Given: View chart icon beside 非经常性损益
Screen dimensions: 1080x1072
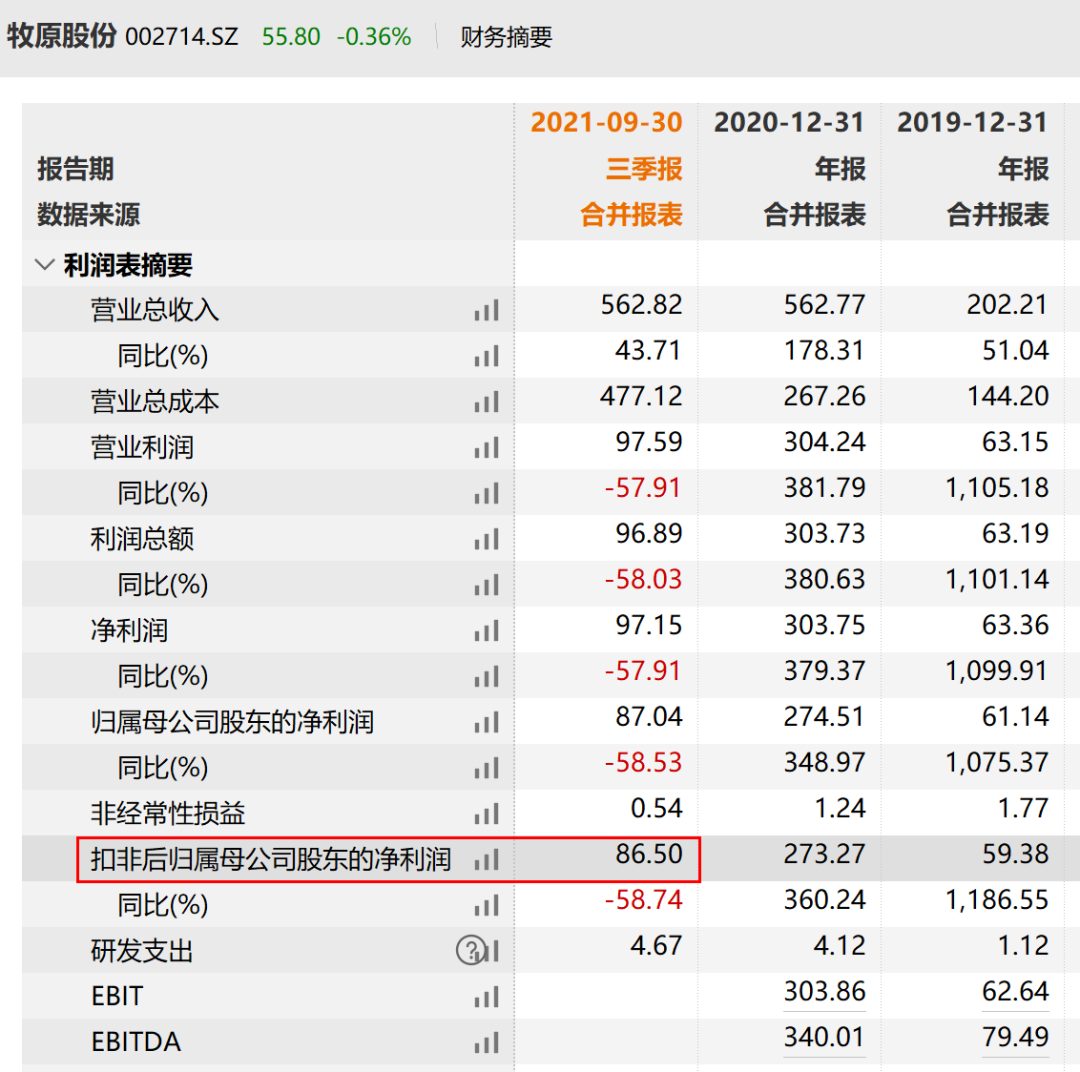Looking at the screenshot, I should coord(486,814).
